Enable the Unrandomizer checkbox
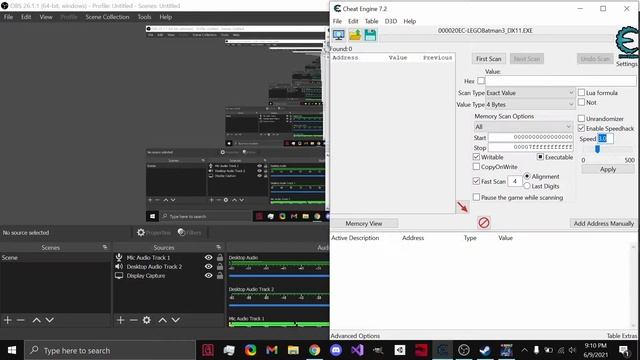This screenshot has width=640, height=360. [x=581, y=118]
